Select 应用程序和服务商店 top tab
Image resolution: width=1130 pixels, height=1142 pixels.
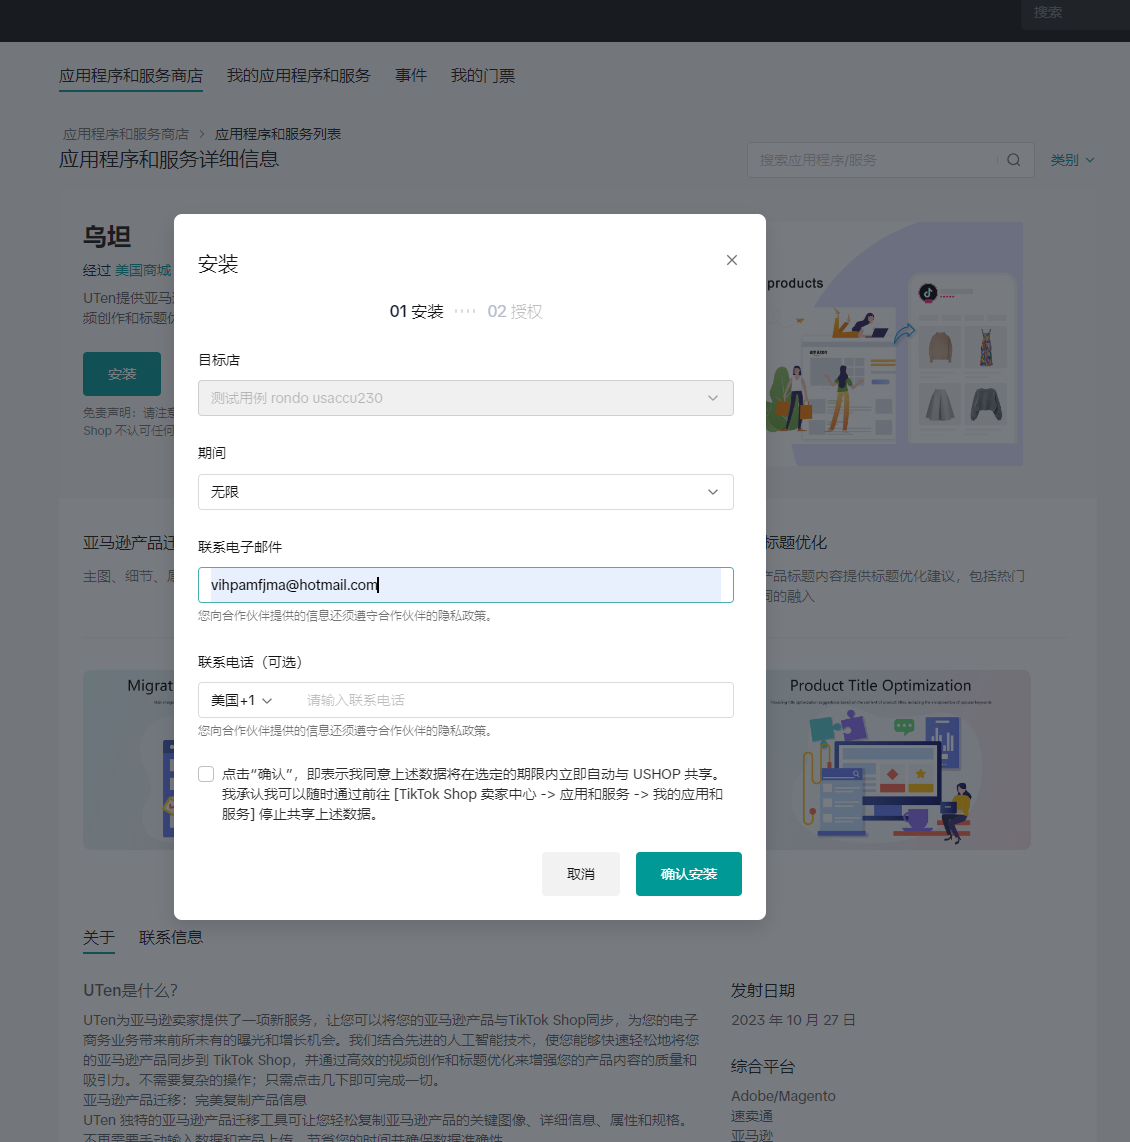(x=131, y=76)
